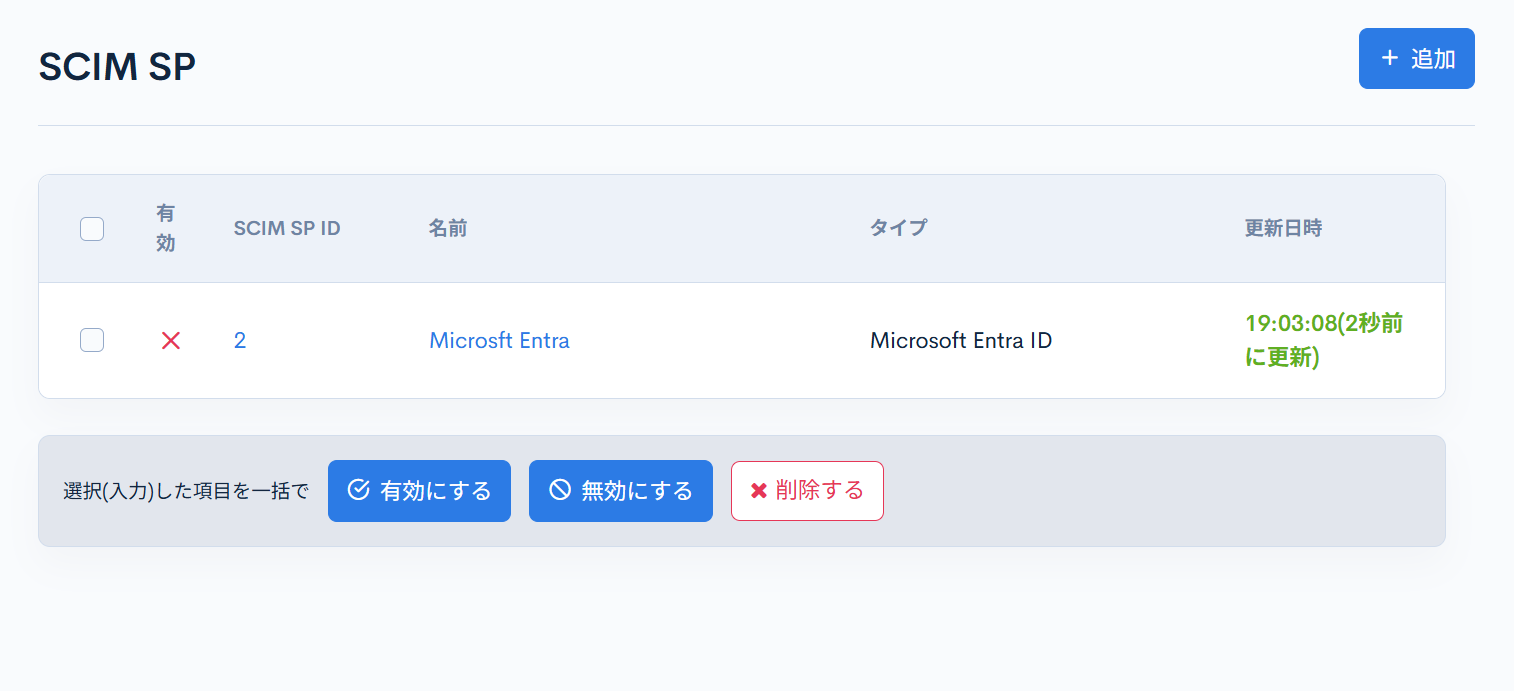Click the 更新日時 column header

pos(1283,228)
